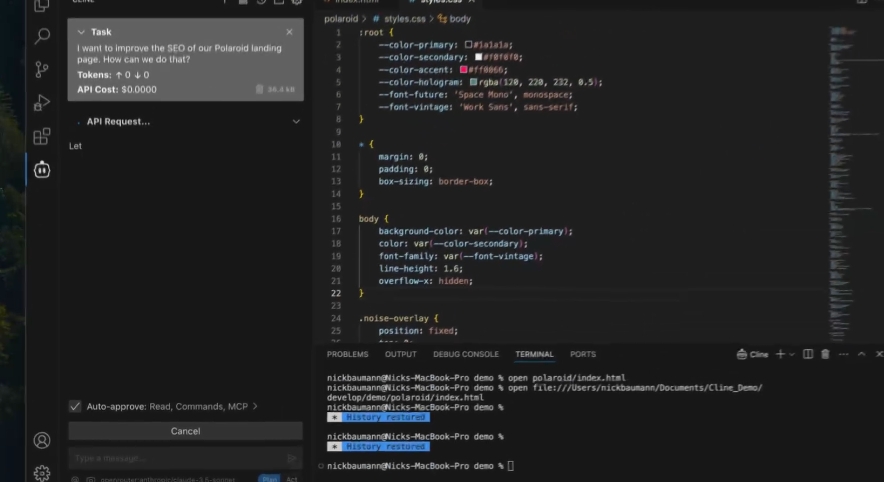The image size is (884, 482).
Task: Switch to the DEBUG CONSOLE tab
Action: tap(465, 354)
